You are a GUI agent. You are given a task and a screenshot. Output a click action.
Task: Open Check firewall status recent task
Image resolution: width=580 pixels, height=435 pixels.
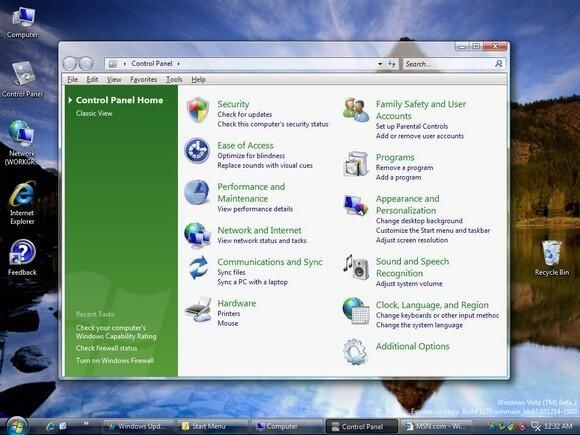click(x=107, y=348)
